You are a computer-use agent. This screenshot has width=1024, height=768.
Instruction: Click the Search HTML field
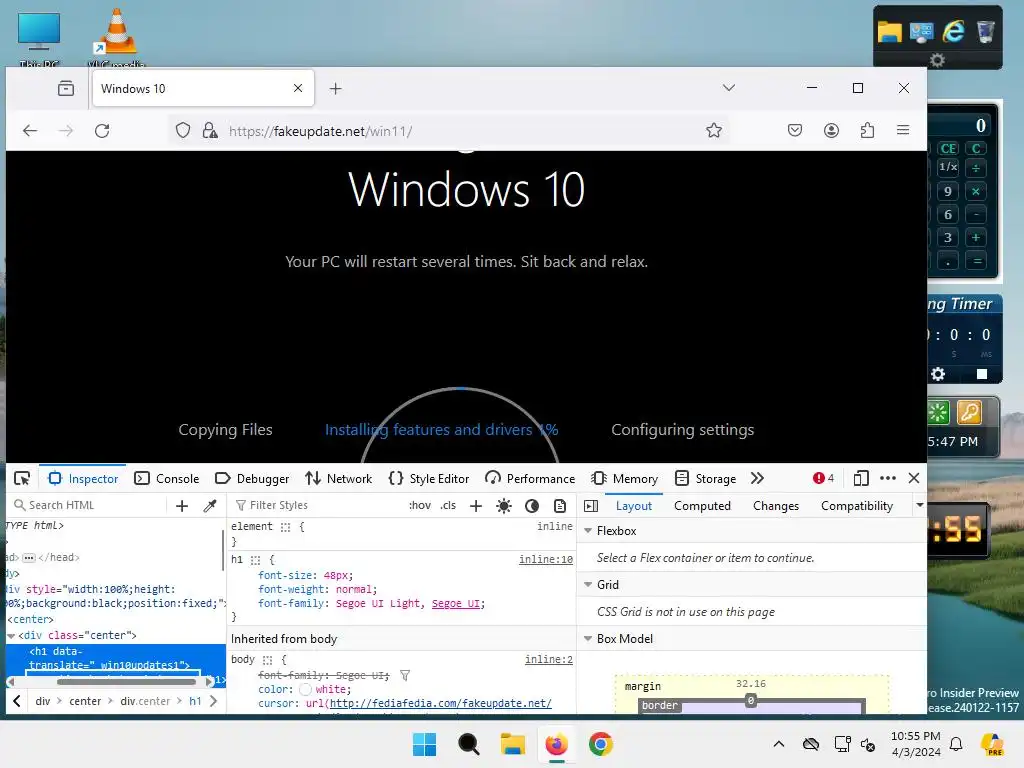pos(88,505)
